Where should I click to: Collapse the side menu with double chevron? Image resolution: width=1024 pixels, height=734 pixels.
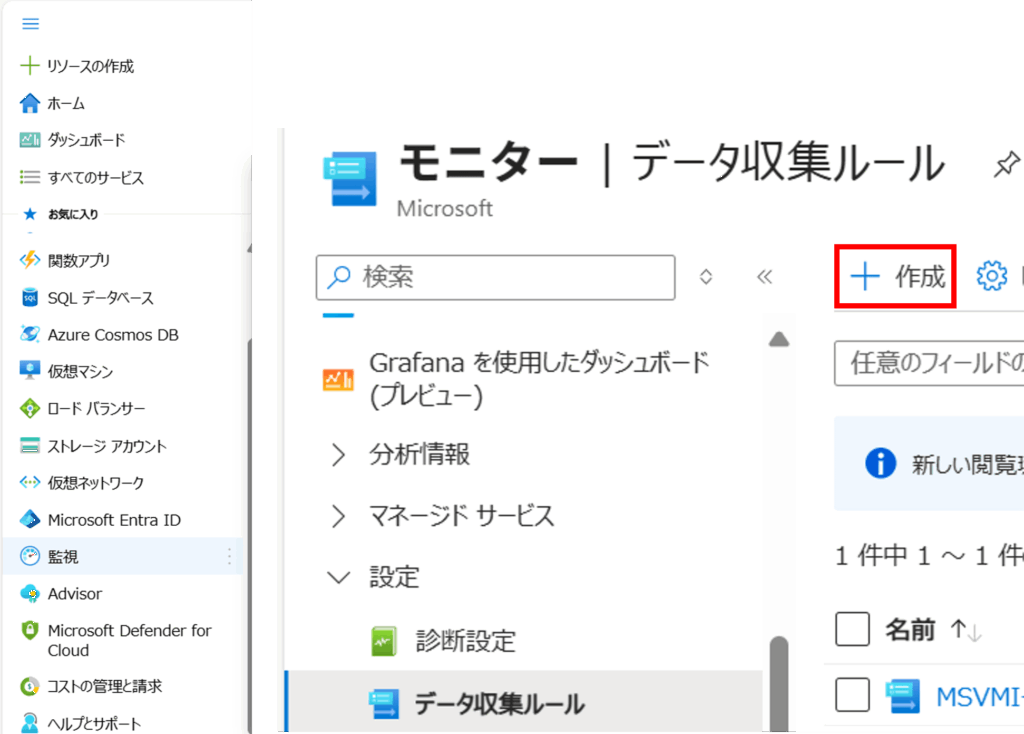(x=765, y=277)
